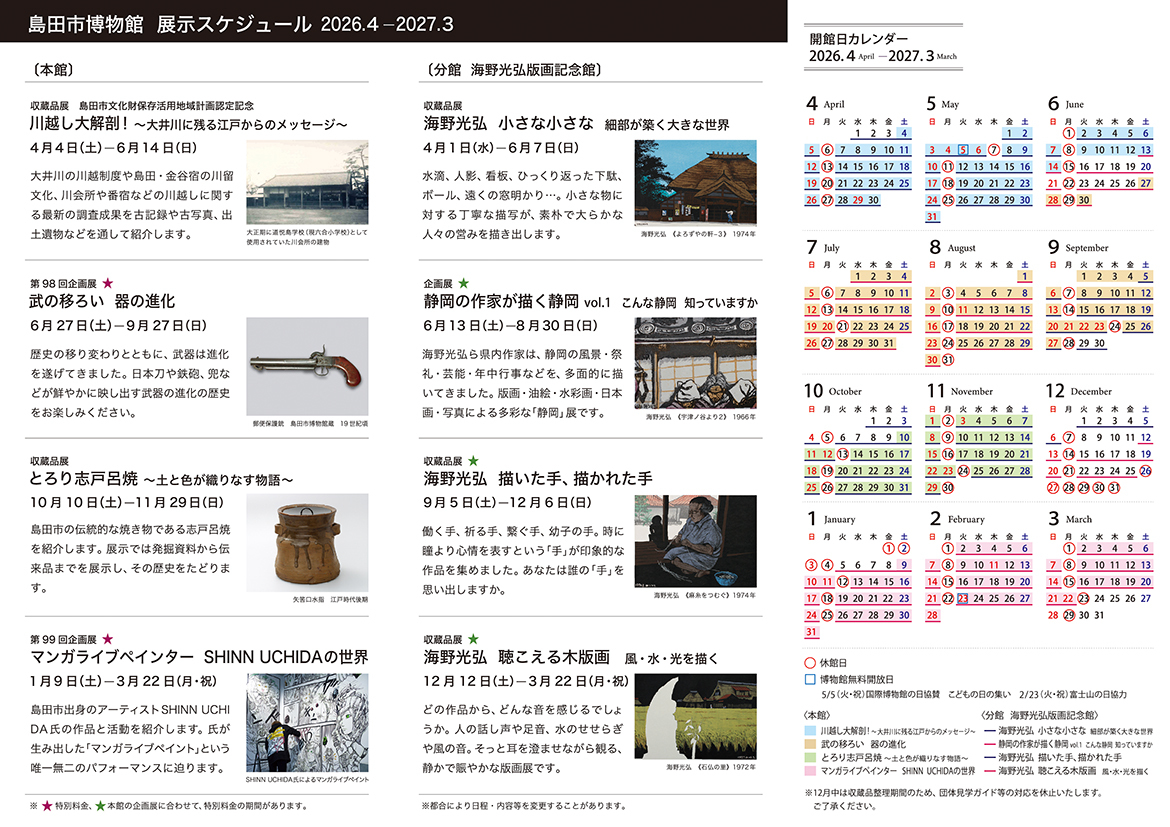Image resolution: width=1170 pixels, height=827 pixels.
Task: Click the date 31 in the January calendar
Action: 811,632
